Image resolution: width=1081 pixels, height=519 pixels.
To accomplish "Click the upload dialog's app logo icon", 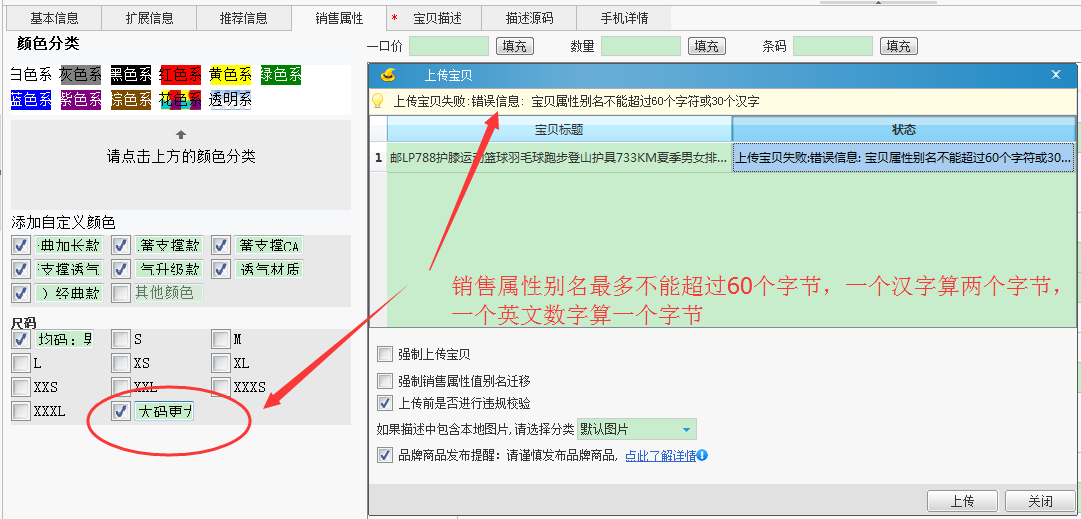I will [388, 75].
